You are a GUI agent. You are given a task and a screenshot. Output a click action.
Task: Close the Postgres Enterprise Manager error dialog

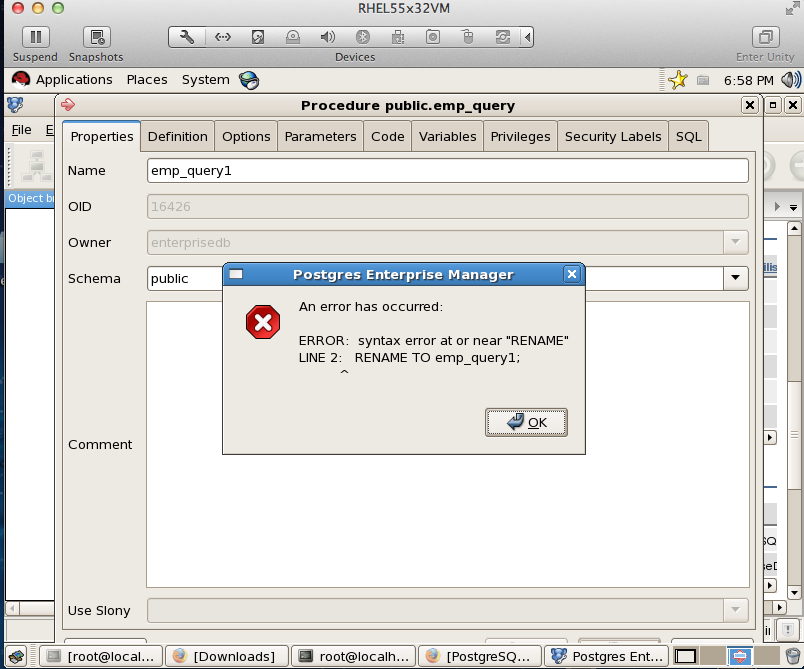571,274
